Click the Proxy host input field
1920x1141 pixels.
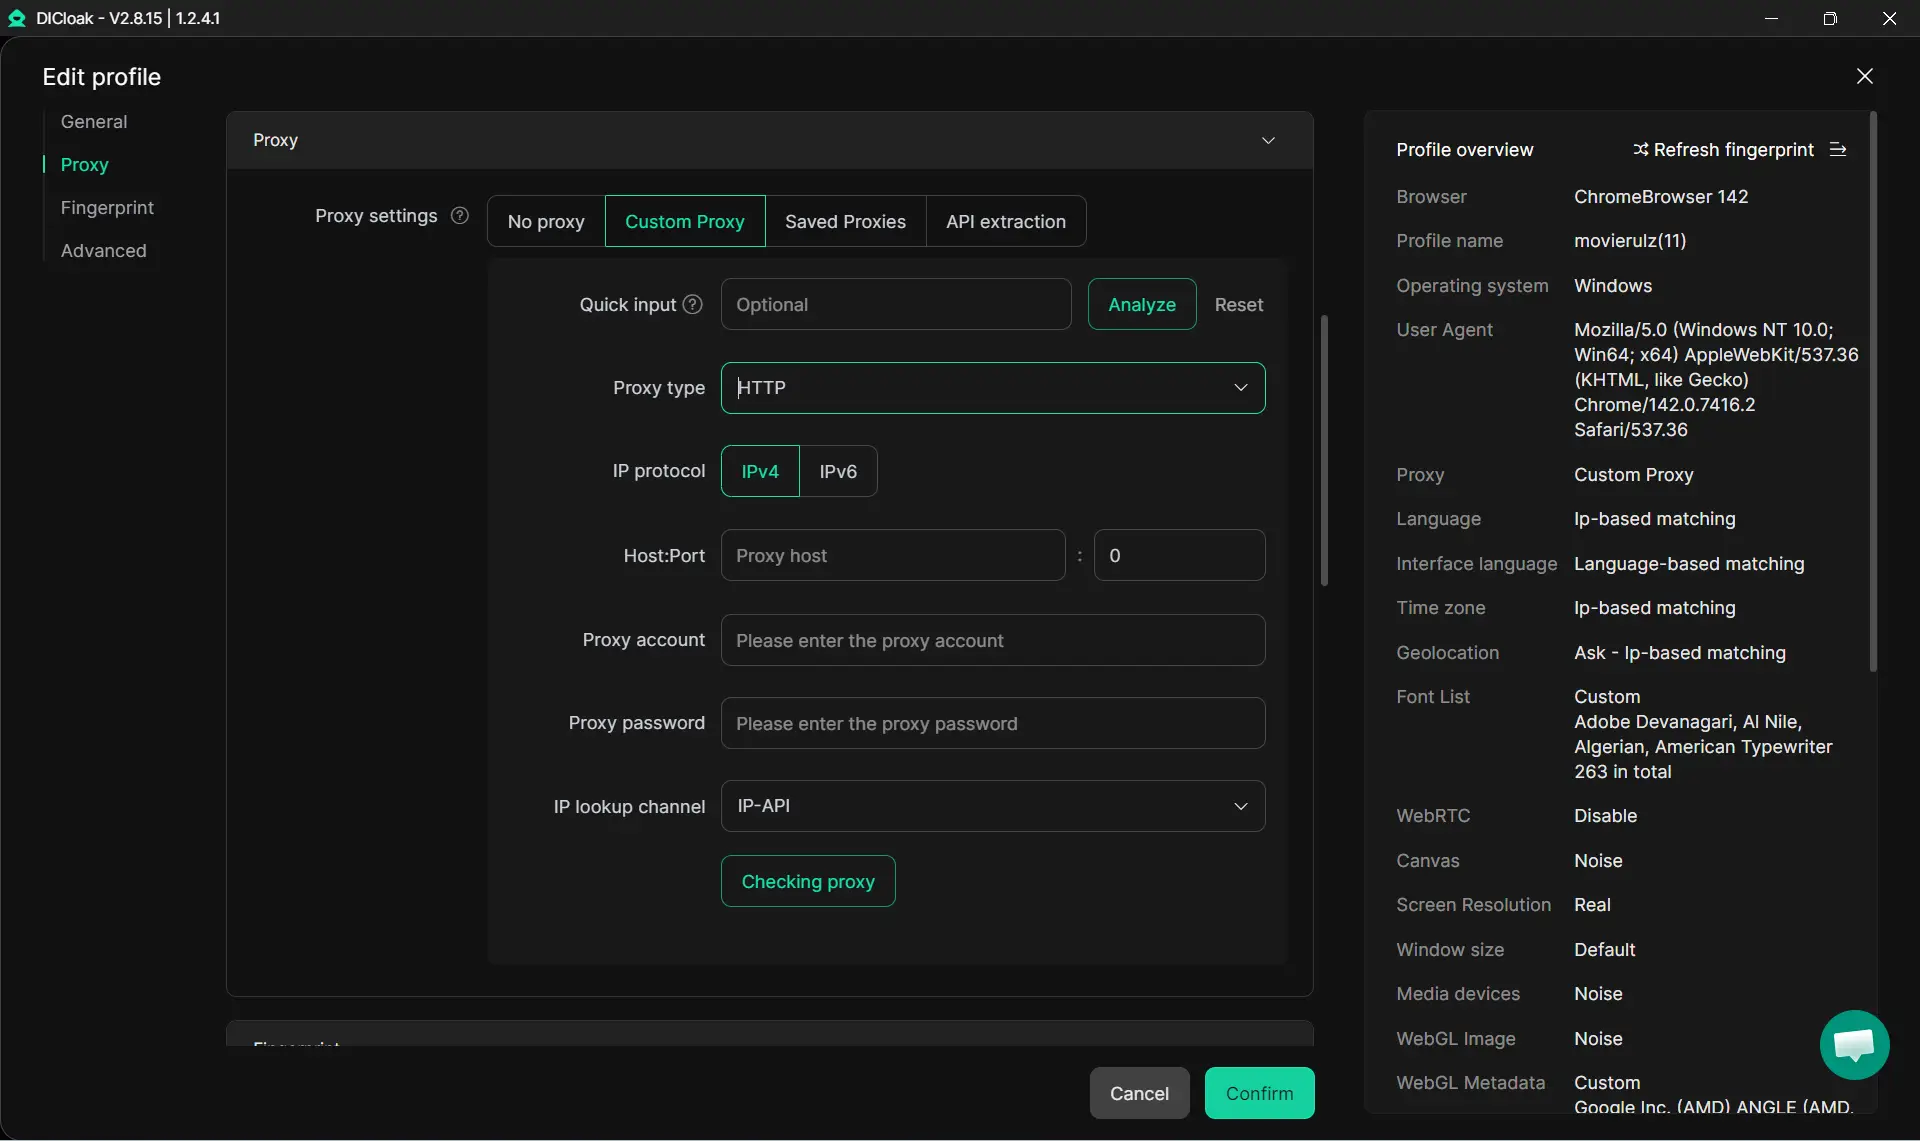892,555
